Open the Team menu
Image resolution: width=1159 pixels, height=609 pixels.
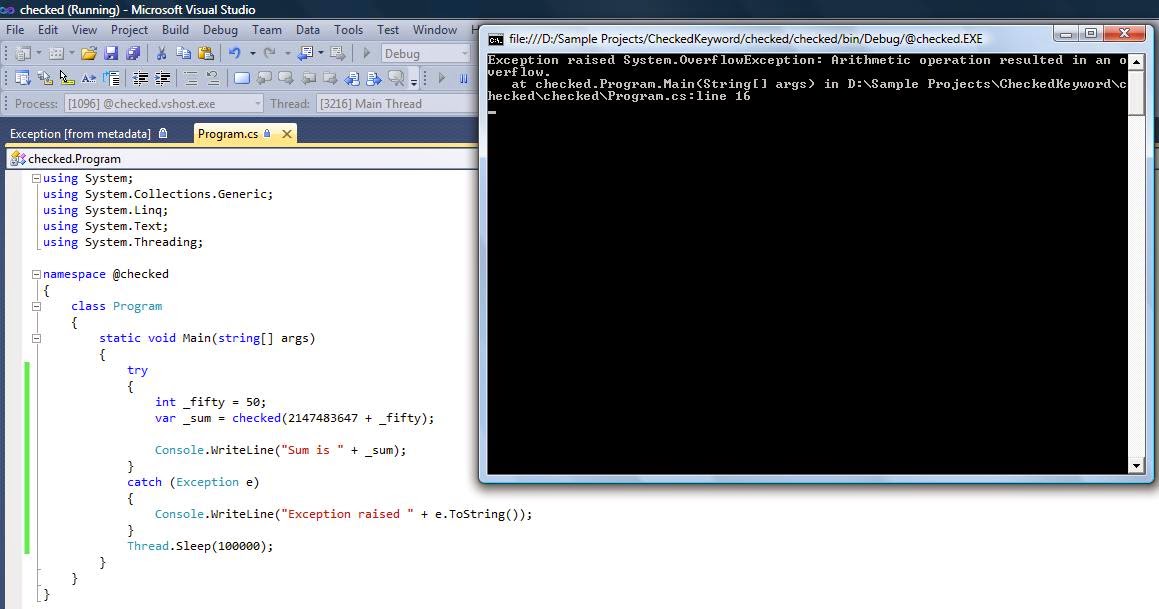[x=267, y=30]
